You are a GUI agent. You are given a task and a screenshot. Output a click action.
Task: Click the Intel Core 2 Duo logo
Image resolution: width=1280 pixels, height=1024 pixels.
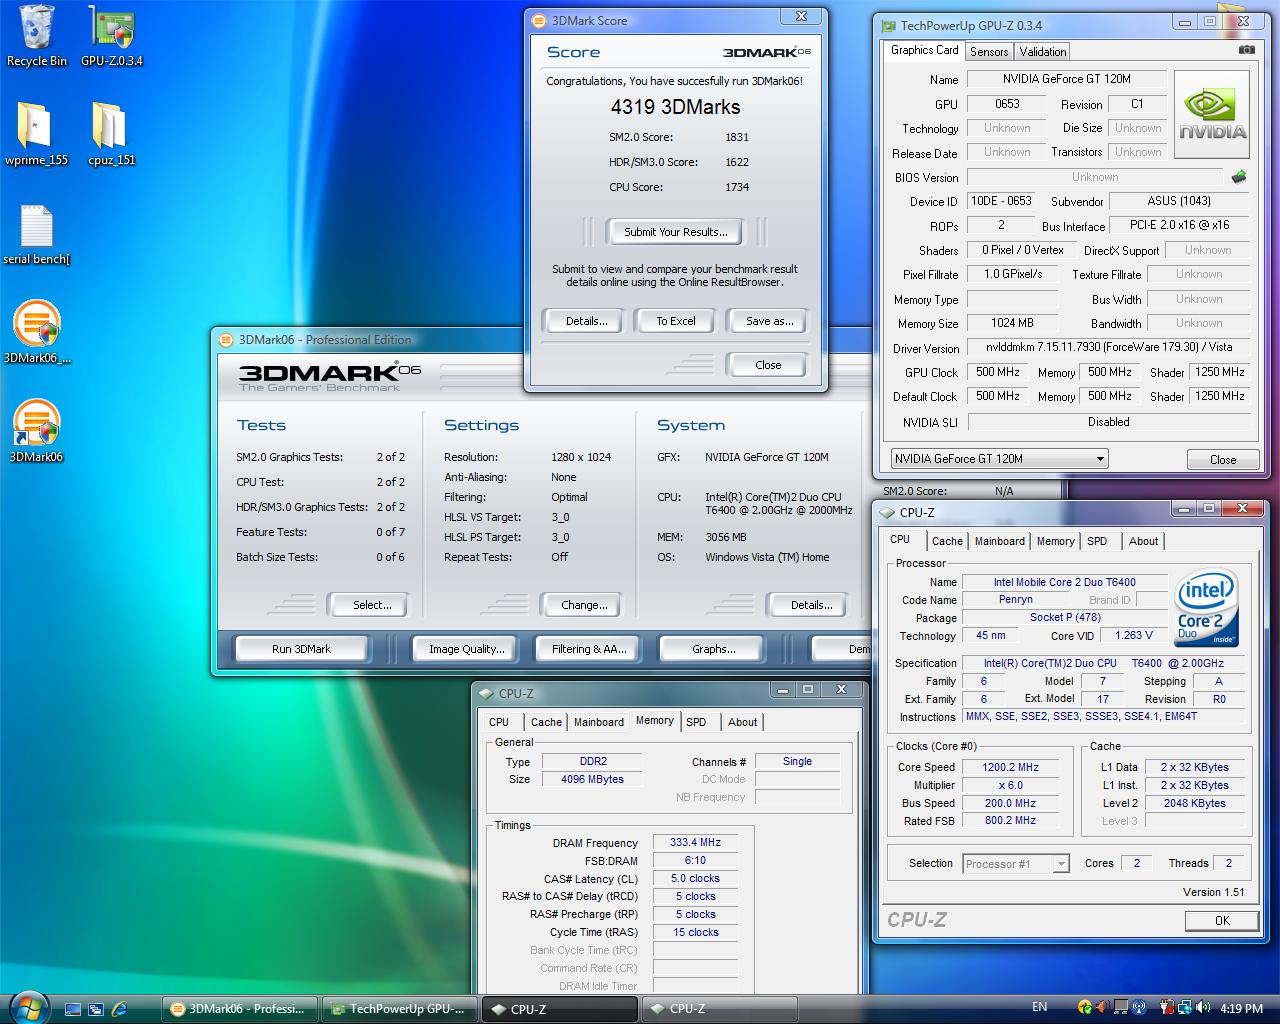pyautogui.click(x=1207, y=609)
